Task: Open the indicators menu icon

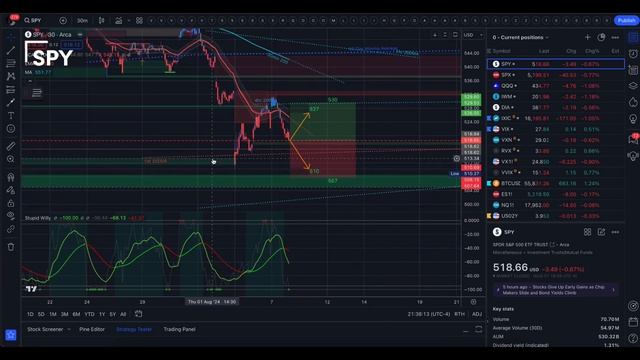Action: click(x=119, y=20)
